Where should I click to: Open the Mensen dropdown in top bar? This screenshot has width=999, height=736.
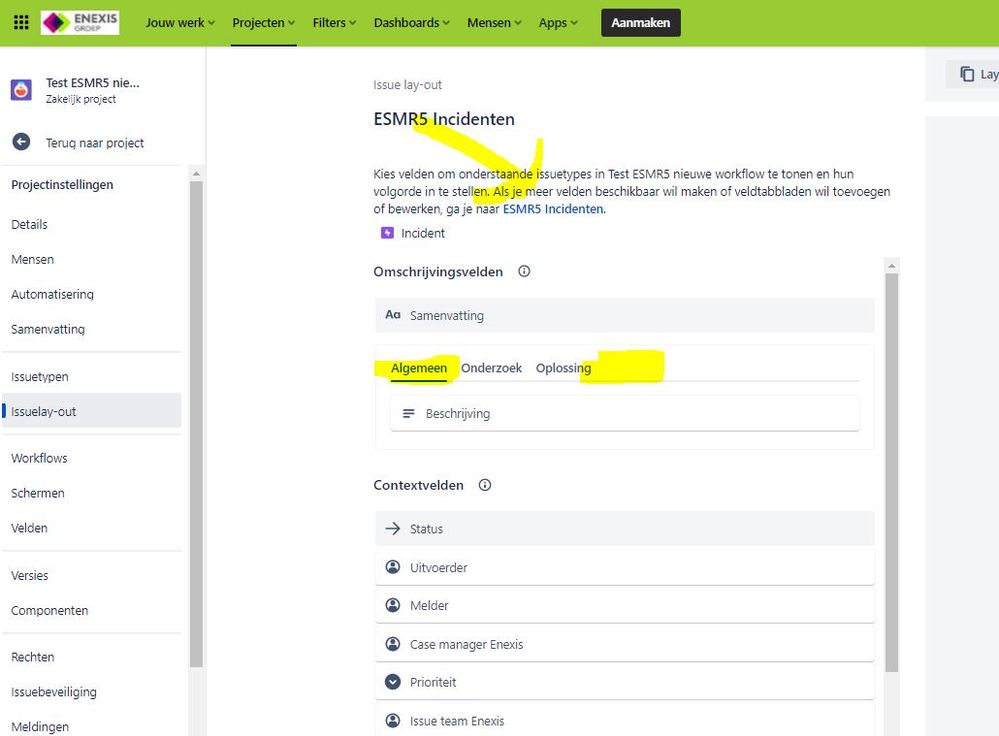coord(494,23)
